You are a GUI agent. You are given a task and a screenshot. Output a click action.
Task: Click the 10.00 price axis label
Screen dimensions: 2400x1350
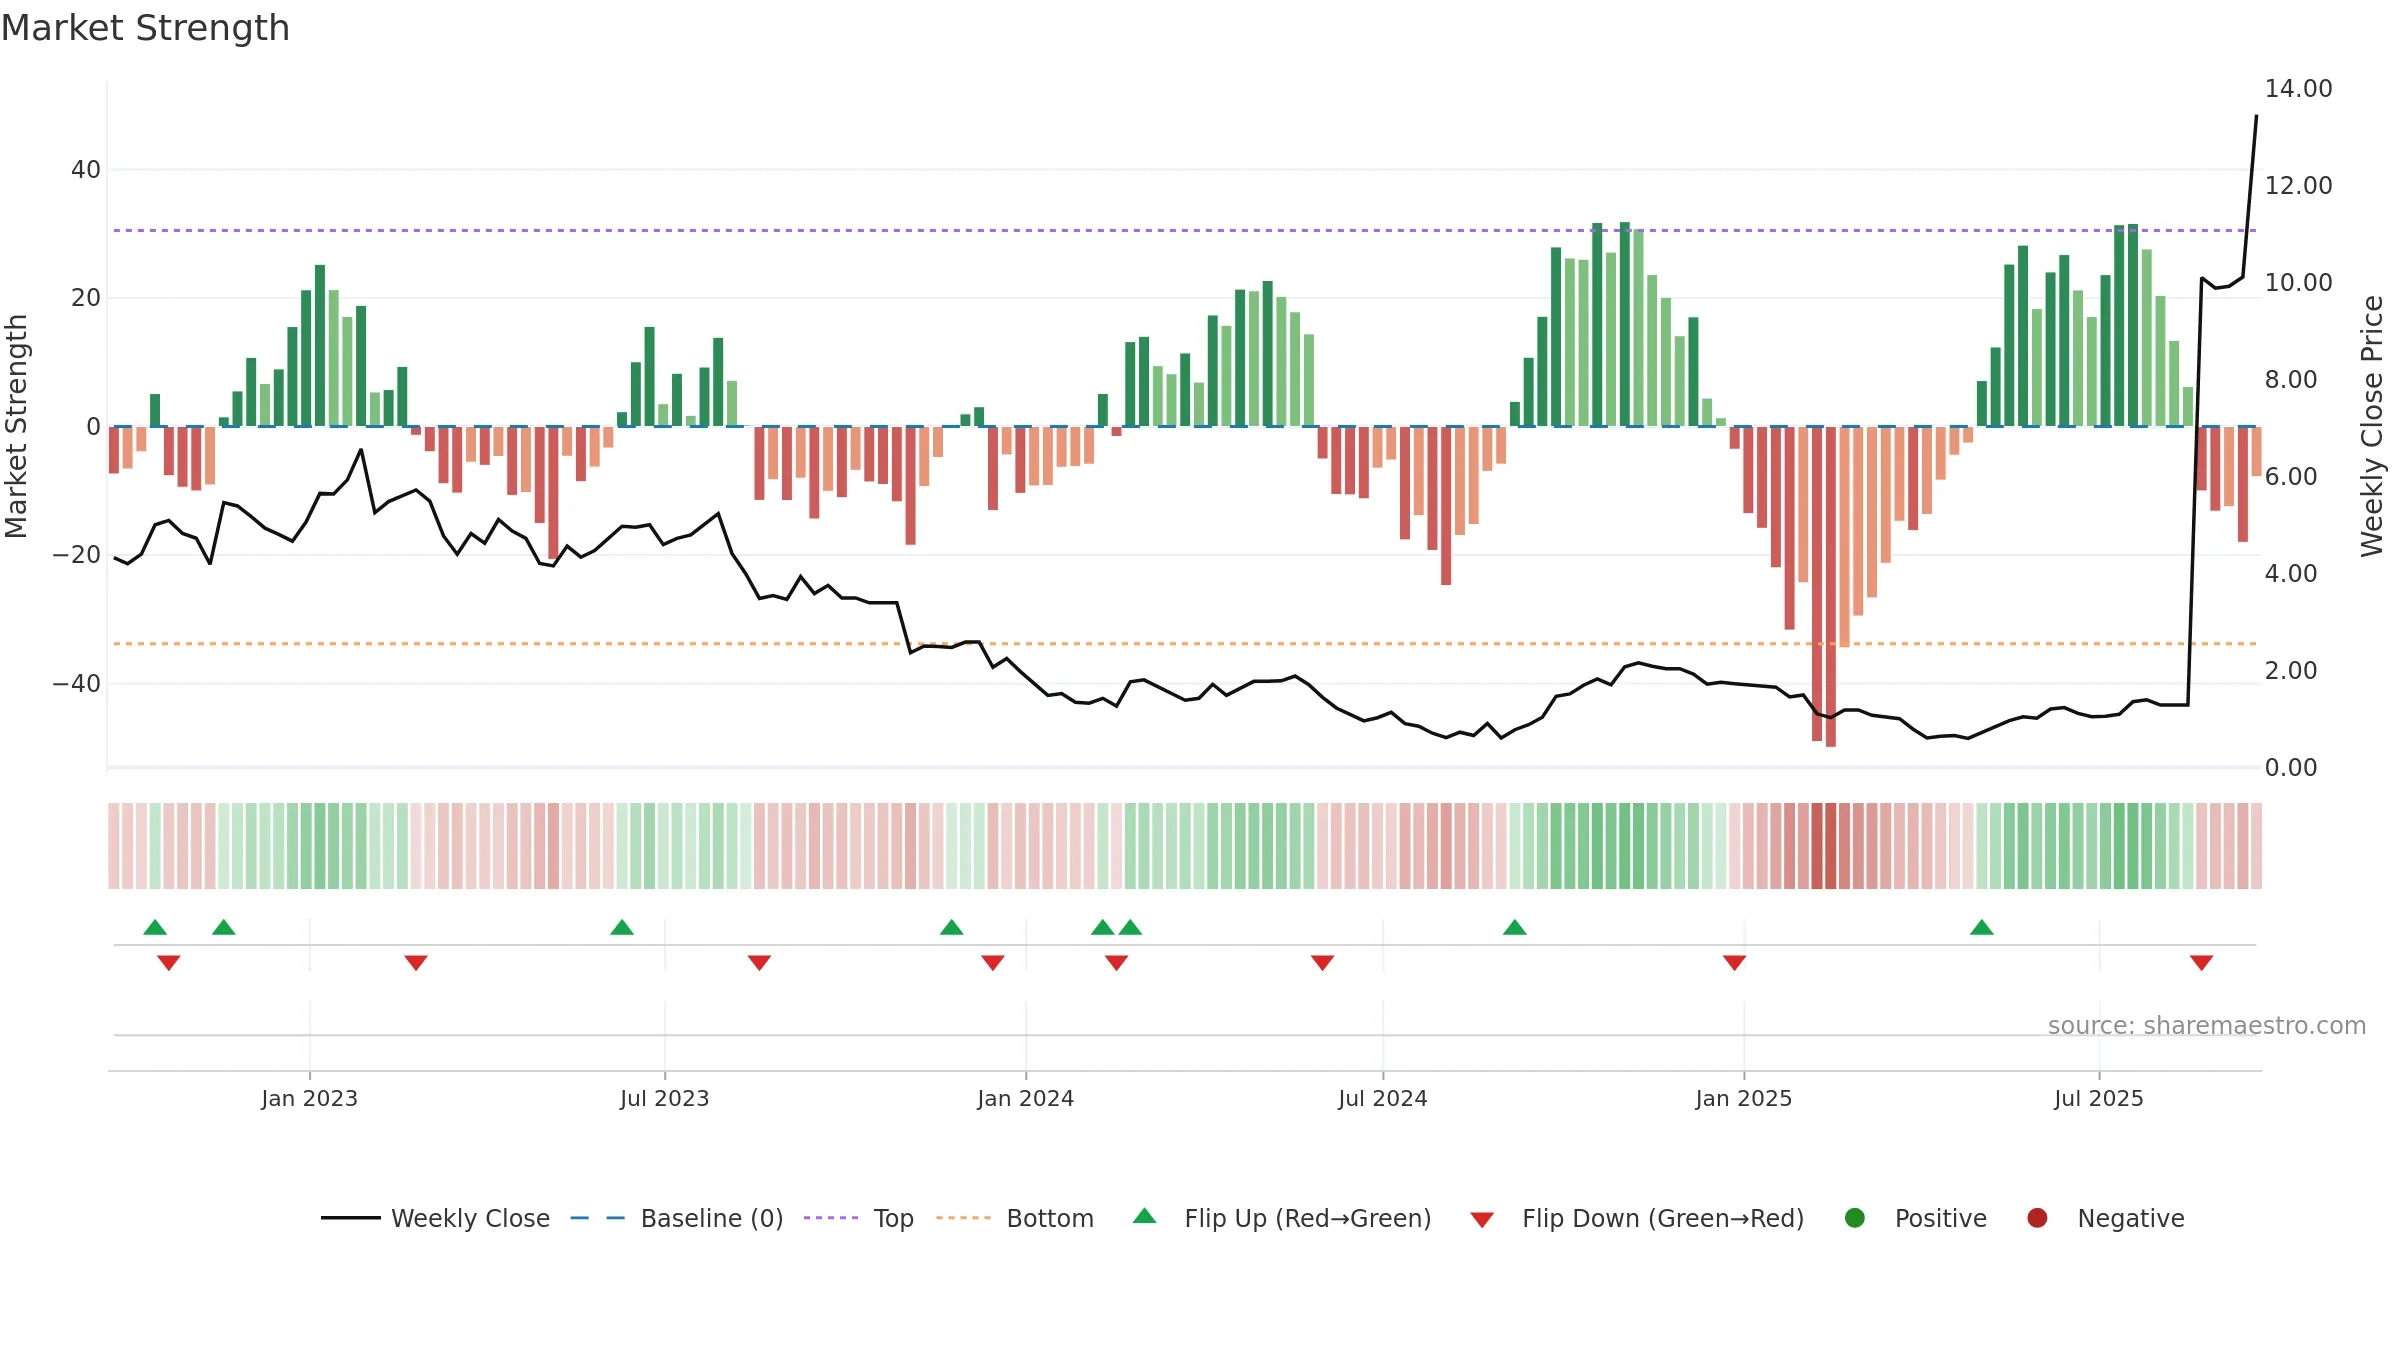click(2298, 283)
